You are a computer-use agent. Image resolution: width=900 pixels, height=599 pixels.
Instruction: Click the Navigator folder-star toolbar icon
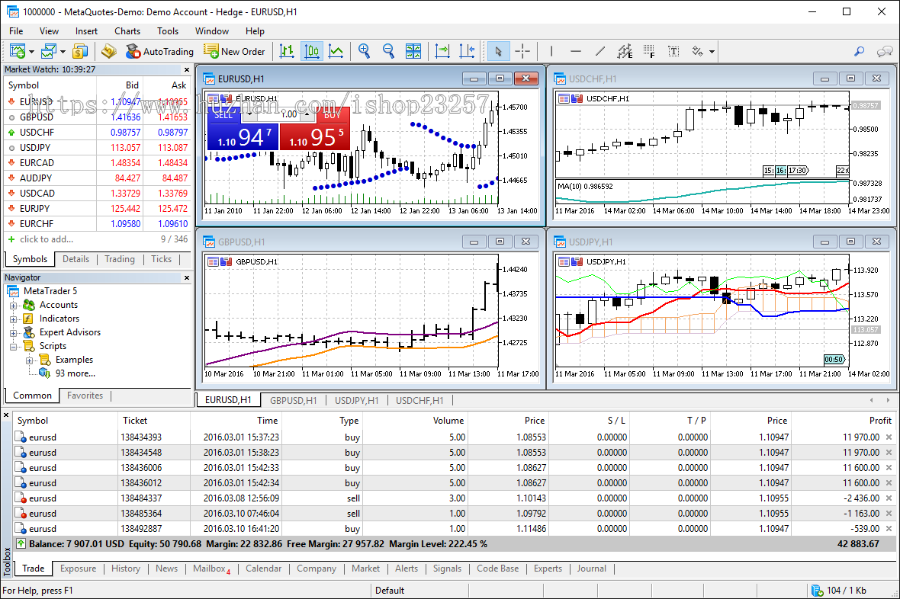[x=109, y=52]
